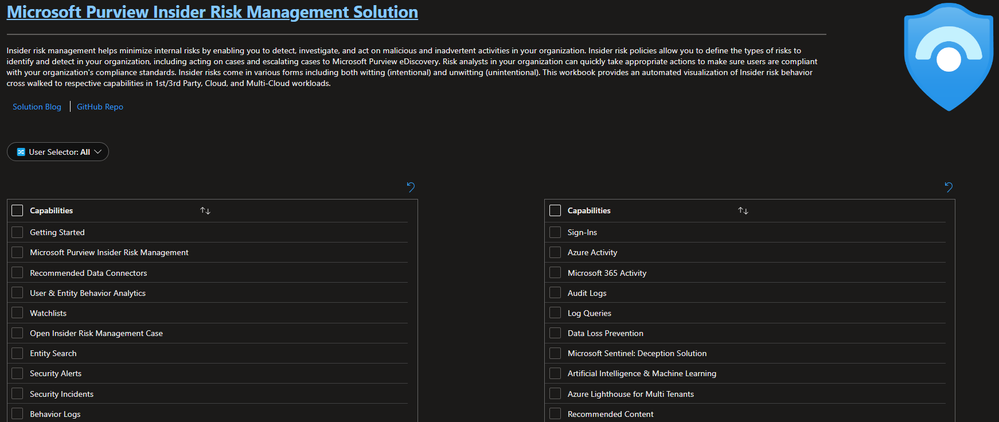Screen dimensions: 999x422
Task: Check the Audit Logs checkbox
Action: [x=555, y=293]
